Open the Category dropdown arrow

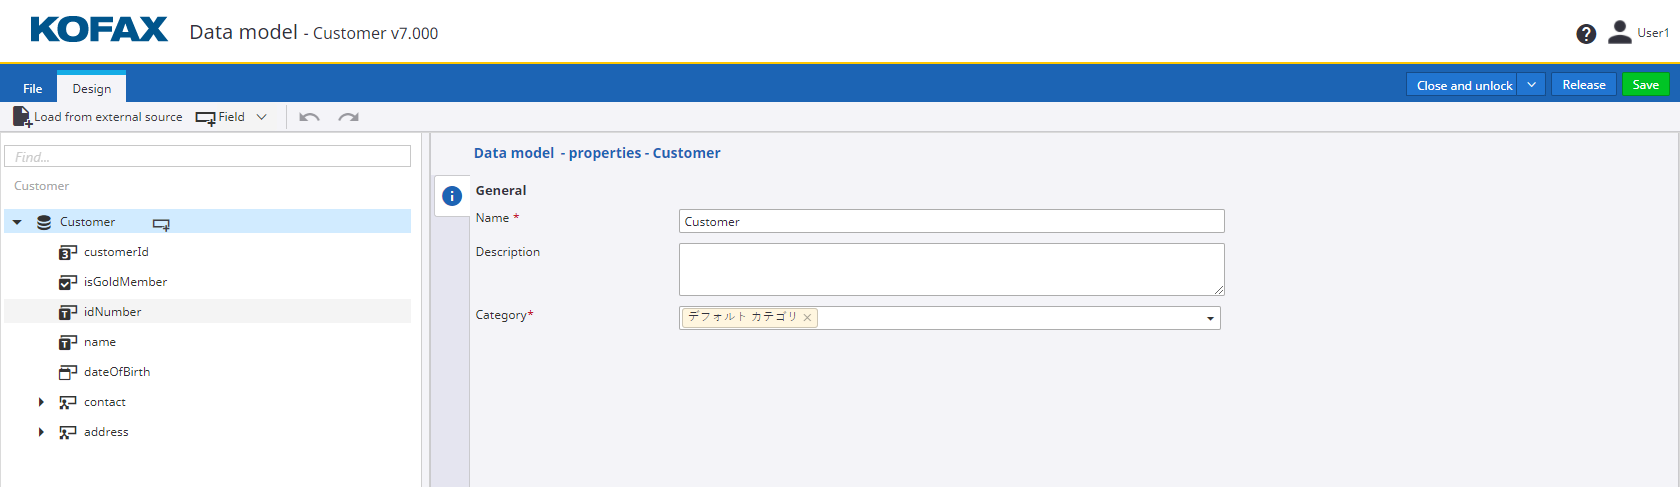coord(1210,319)
